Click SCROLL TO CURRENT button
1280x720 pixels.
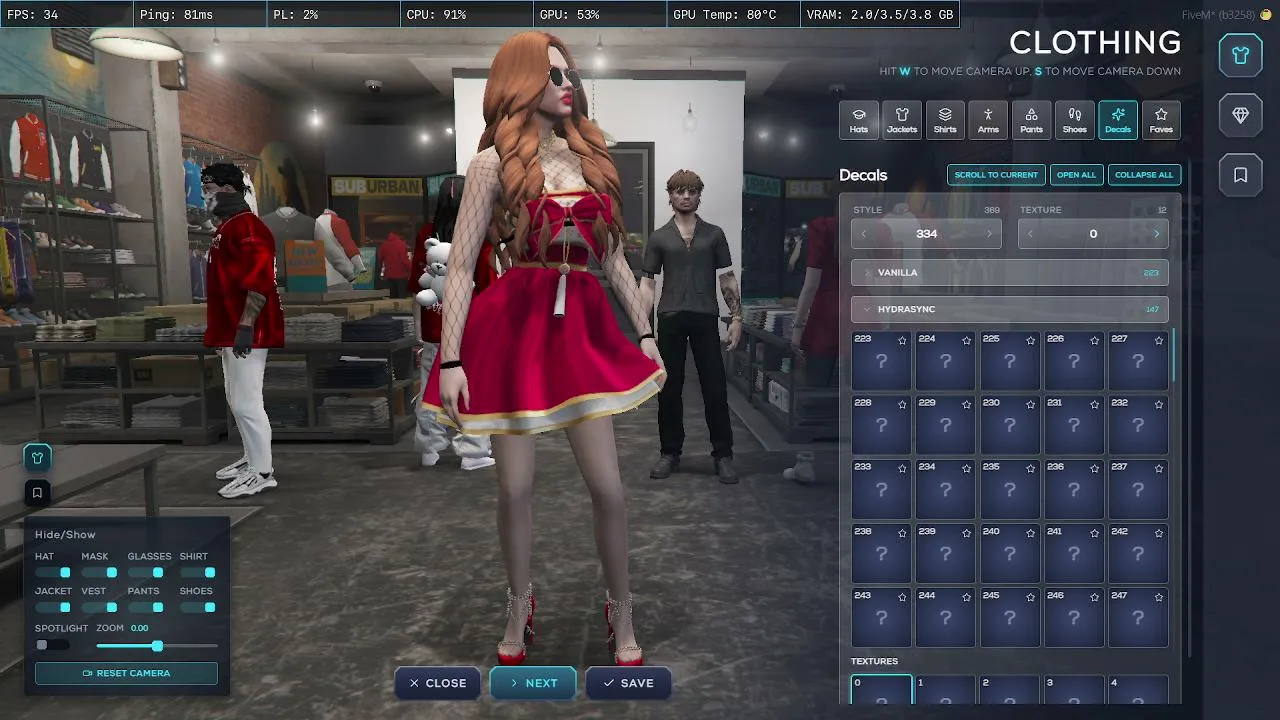coord(996,175)
